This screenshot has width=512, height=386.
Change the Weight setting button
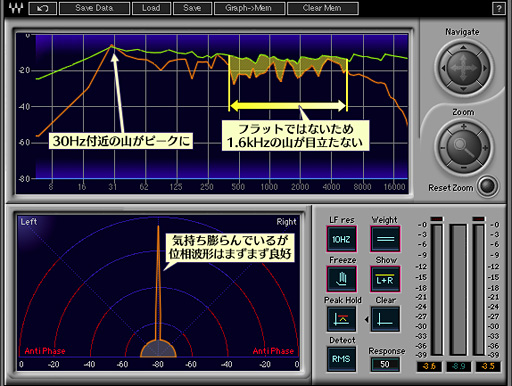[385, 239]
